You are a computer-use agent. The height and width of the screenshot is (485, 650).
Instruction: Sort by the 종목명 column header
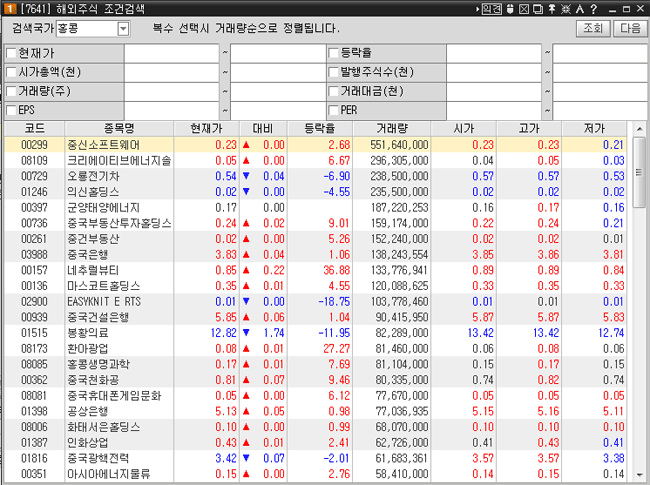[119, 129]
